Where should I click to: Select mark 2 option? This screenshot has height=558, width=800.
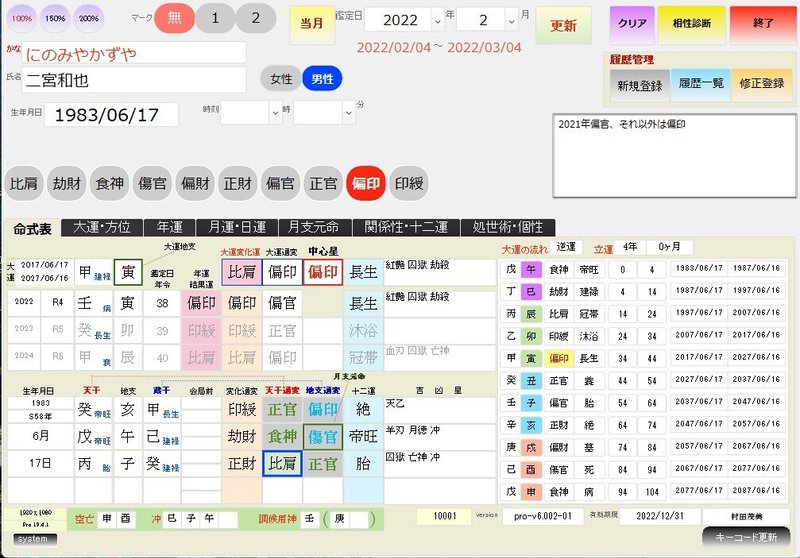coord(256,18)
